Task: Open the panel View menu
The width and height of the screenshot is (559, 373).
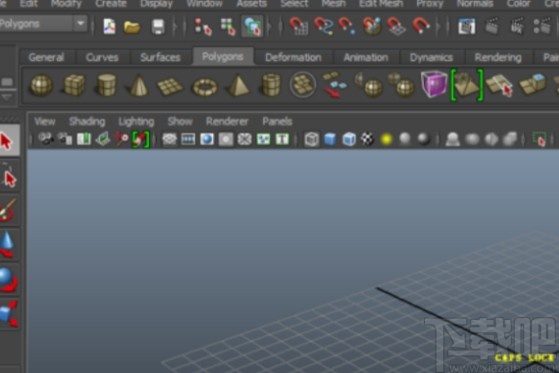Action: (x=45, y=121)
